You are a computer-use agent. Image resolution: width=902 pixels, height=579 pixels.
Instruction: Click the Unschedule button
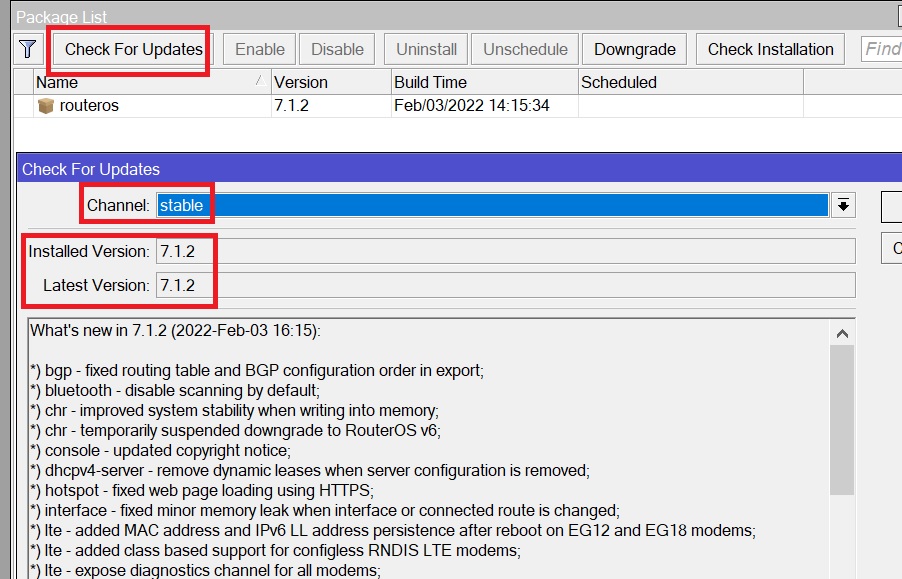pos(525,49)
